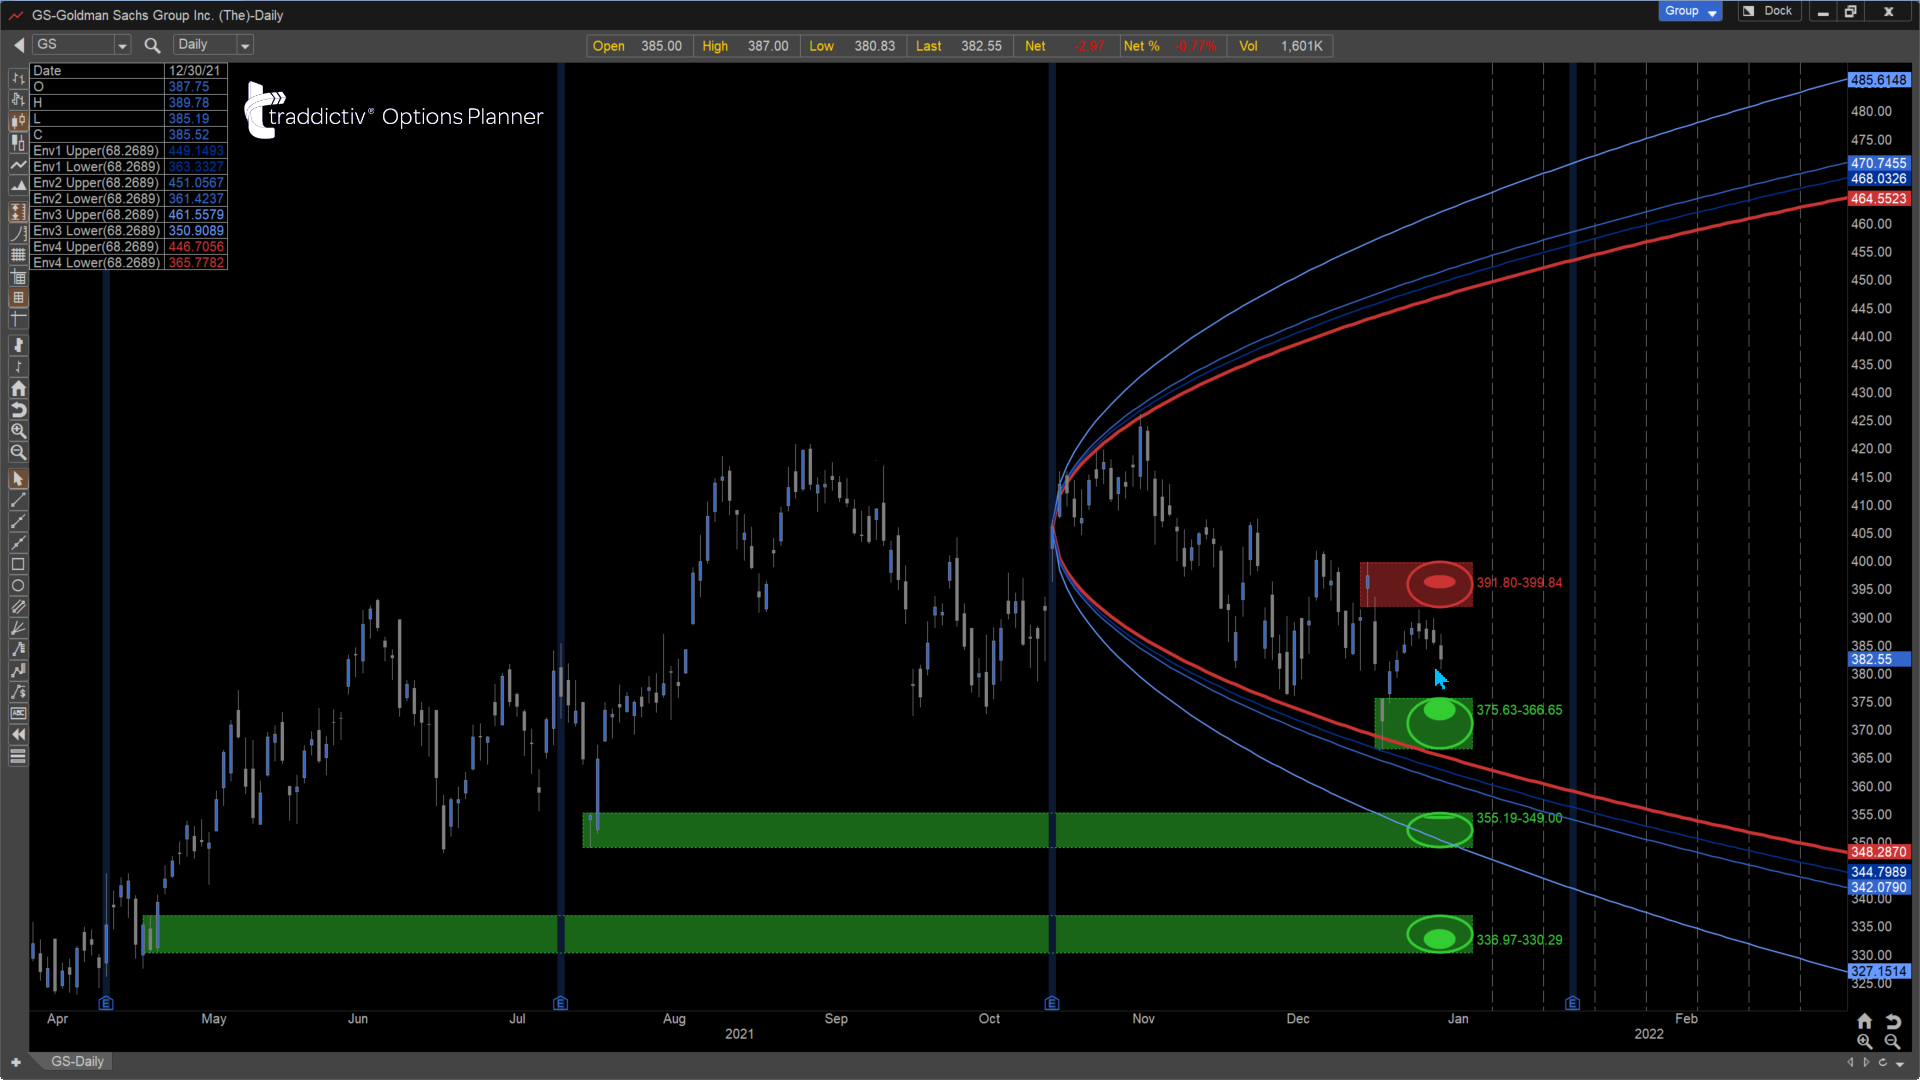This screenshot has height=1080, width=1920.
Task: Select the arrow/pointer tool icon
Action: [17, 479]
